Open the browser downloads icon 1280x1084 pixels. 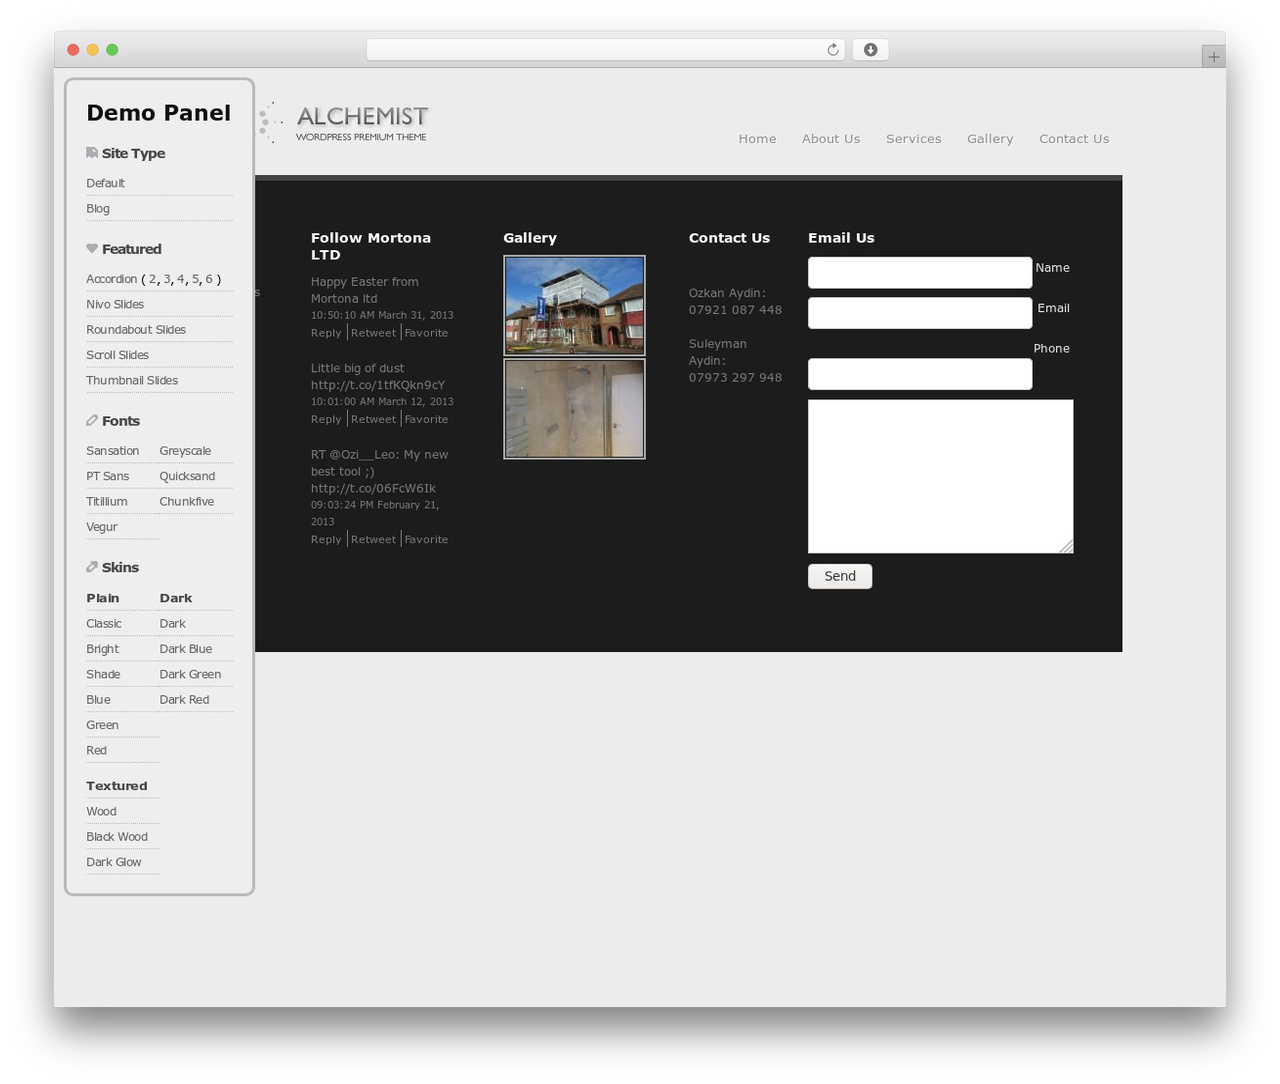870,50
